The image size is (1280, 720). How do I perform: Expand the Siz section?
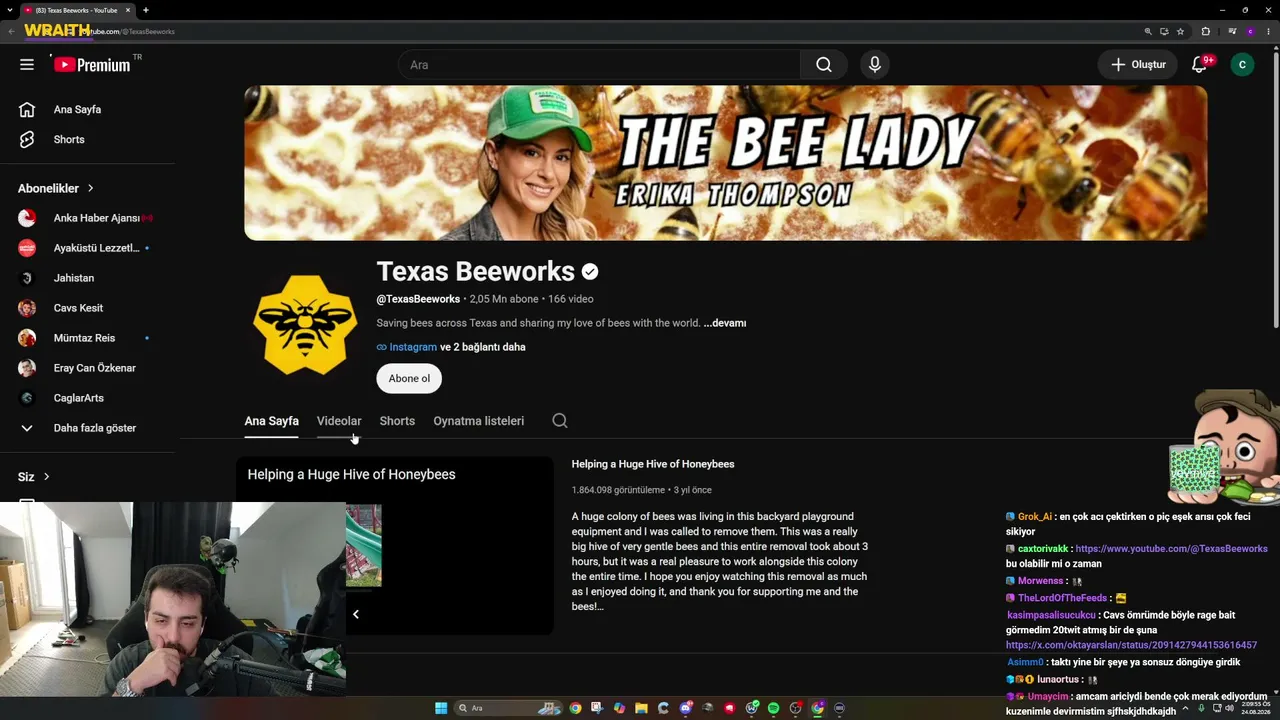[35, 477]
